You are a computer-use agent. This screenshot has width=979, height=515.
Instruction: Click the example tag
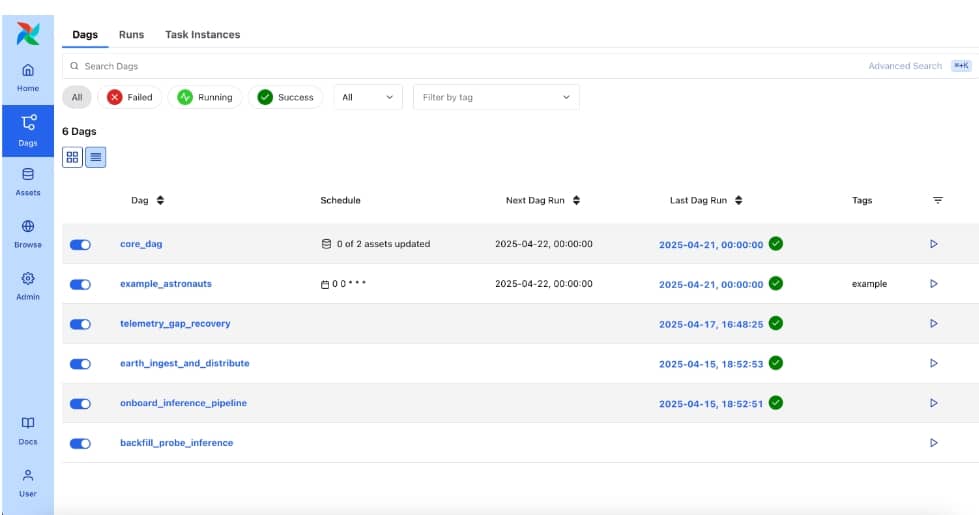869,284
